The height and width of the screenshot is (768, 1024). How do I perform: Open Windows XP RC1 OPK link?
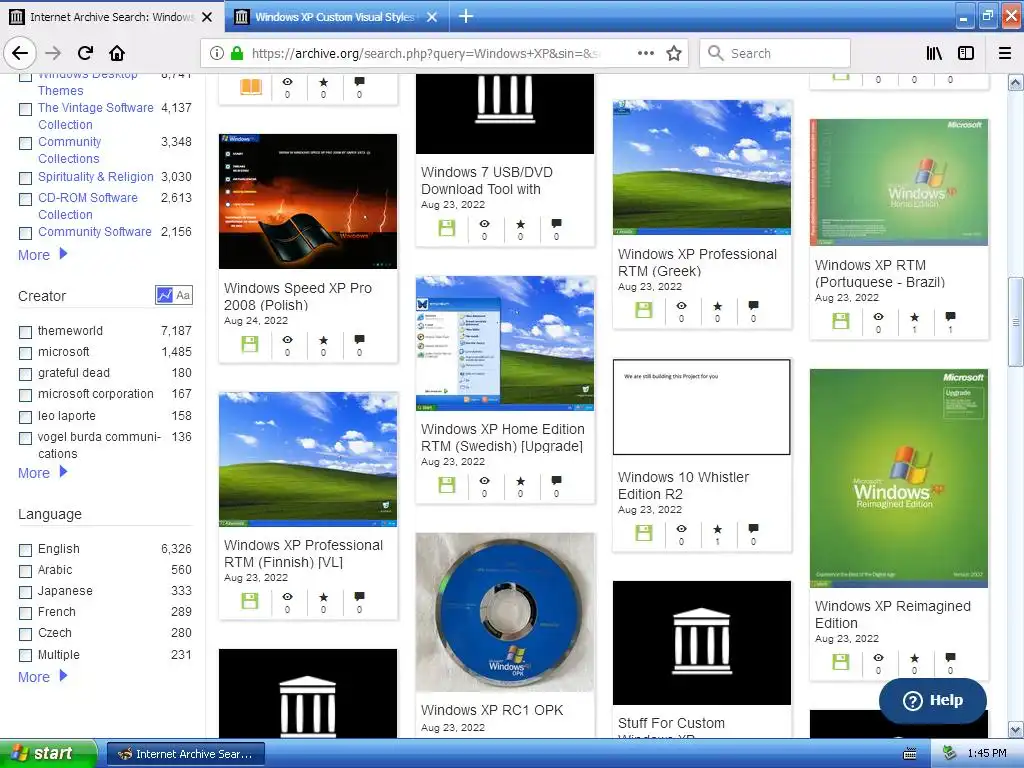coord(492,710)
